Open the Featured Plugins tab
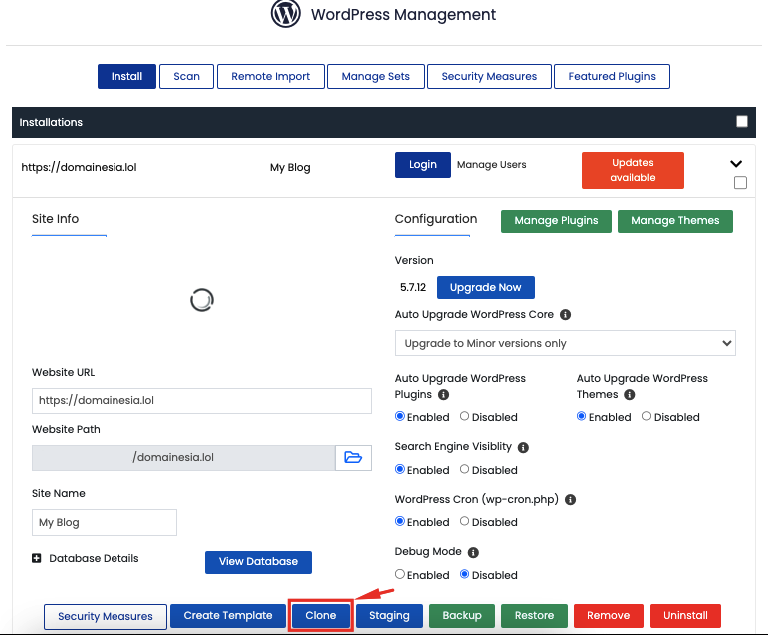This screenshot has width=768, height=635. [612, 76]
